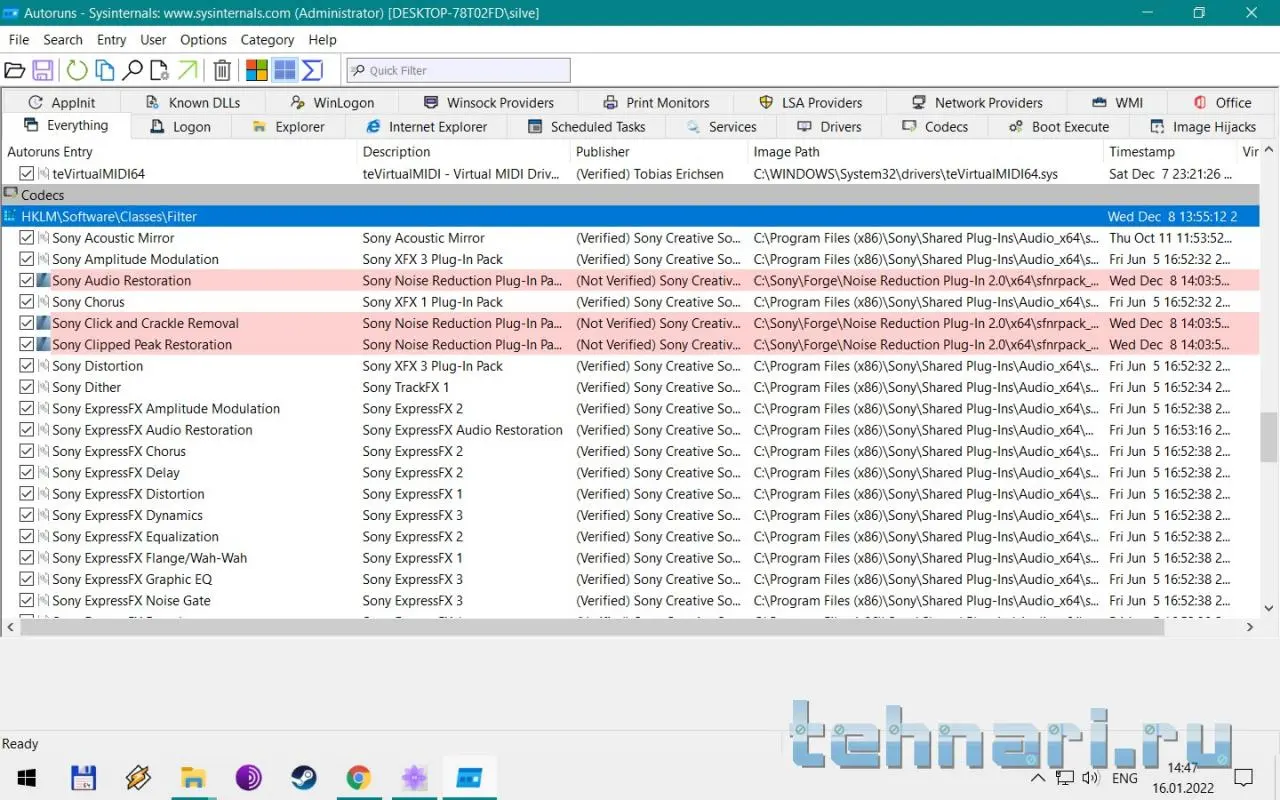This screenshot has width=1280, height=800.
Task: Uncheck the Sony Distortion entry checkbox
Action: click(27, 366)
